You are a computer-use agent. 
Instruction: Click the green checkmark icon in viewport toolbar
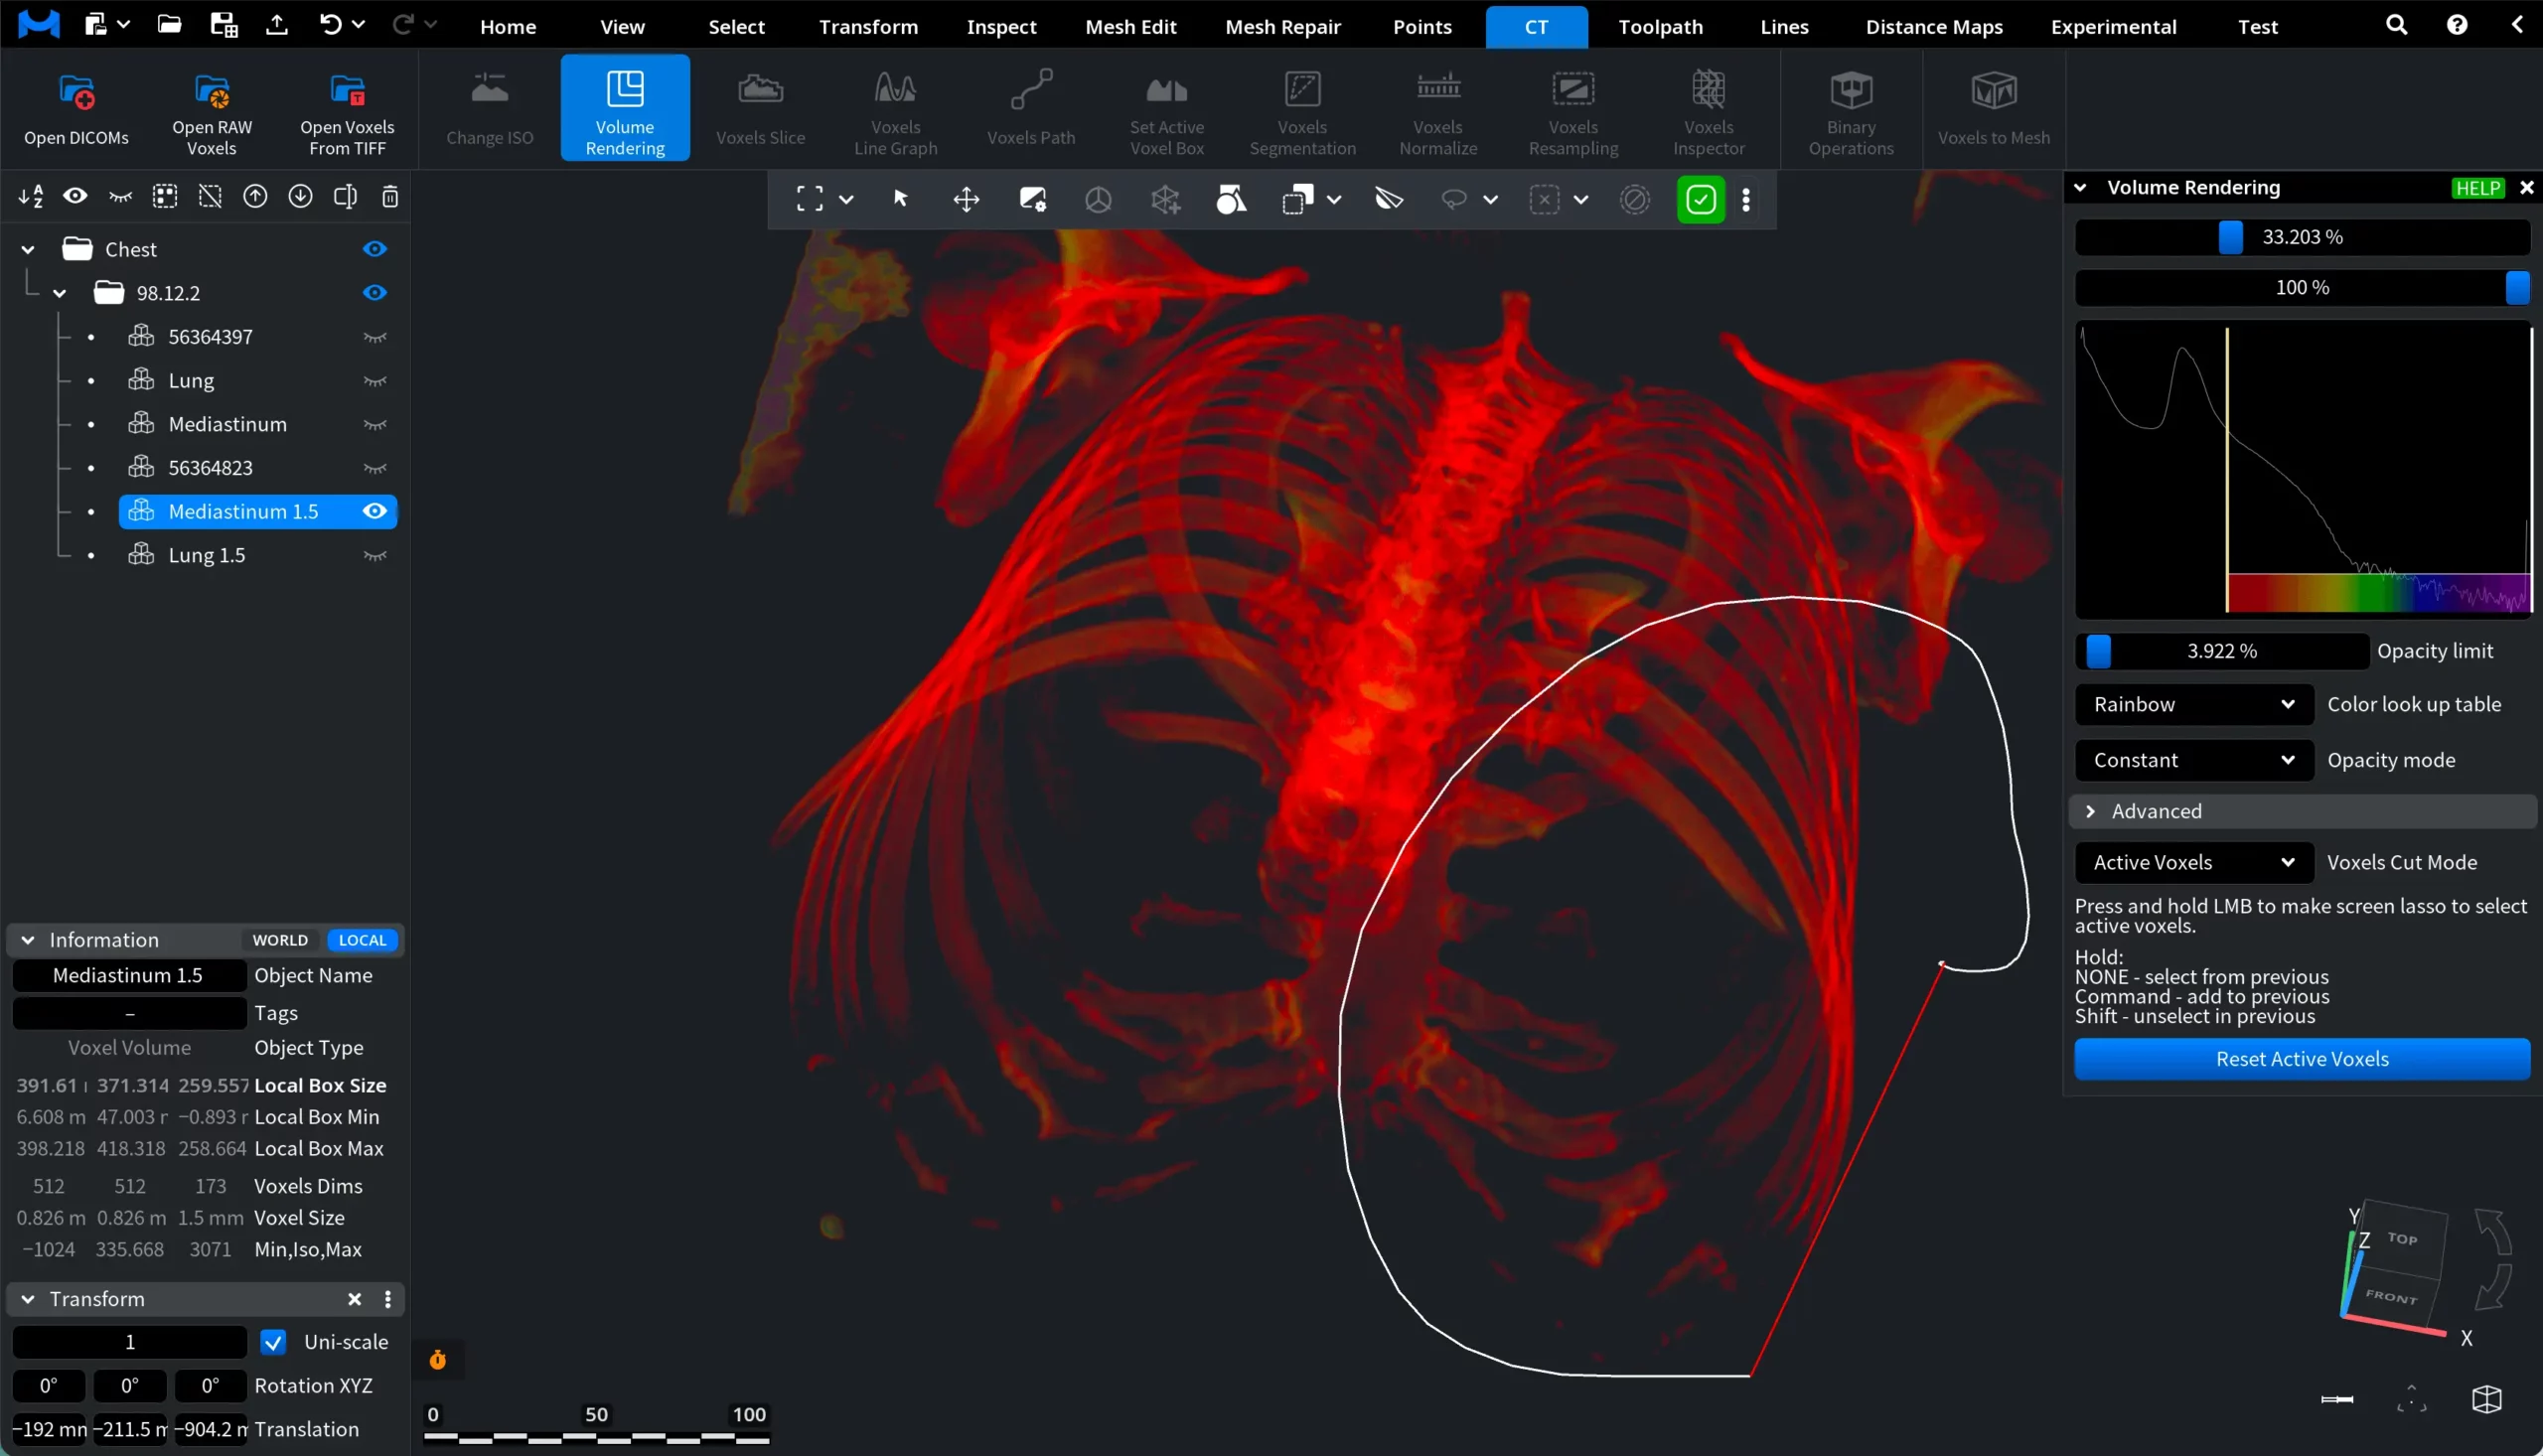click(1700, 199)
